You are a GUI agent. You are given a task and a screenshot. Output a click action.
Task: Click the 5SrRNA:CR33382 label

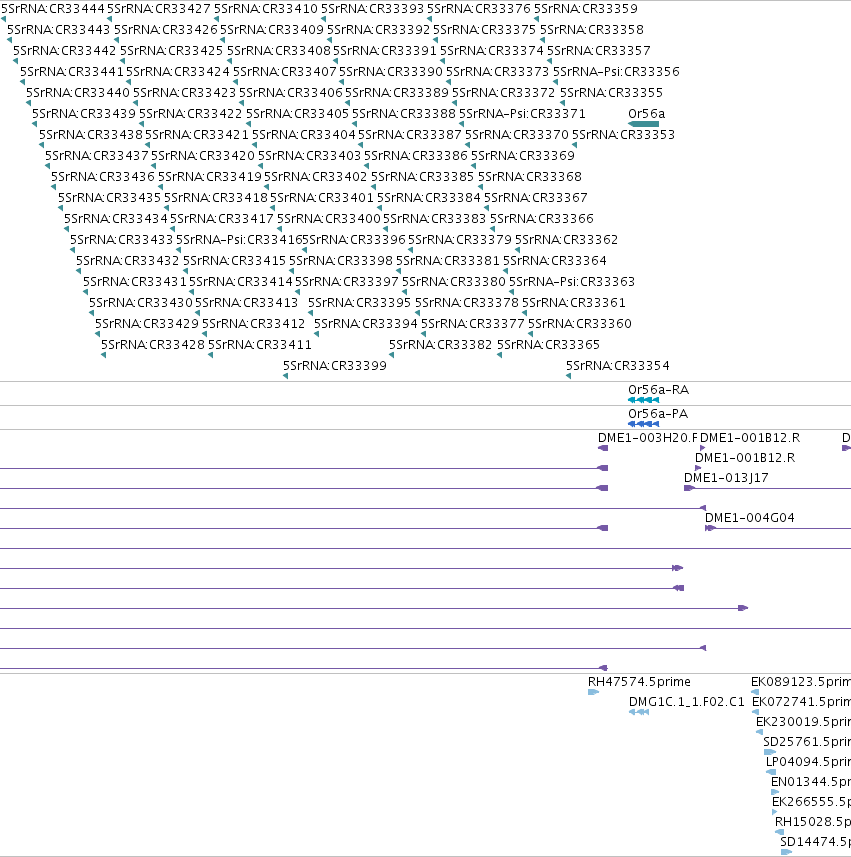coord(441,345)
